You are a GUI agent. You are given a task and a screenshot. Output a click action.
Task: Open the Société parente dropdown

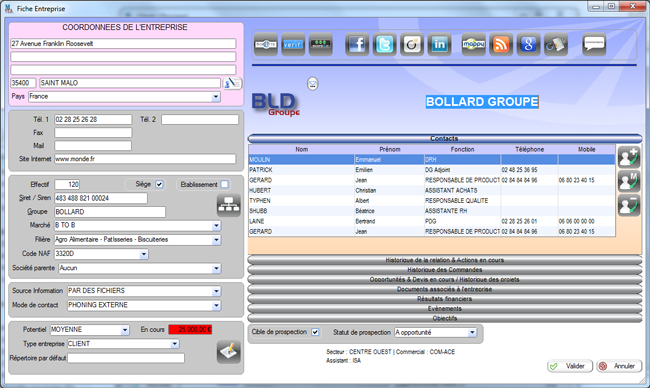216,269
